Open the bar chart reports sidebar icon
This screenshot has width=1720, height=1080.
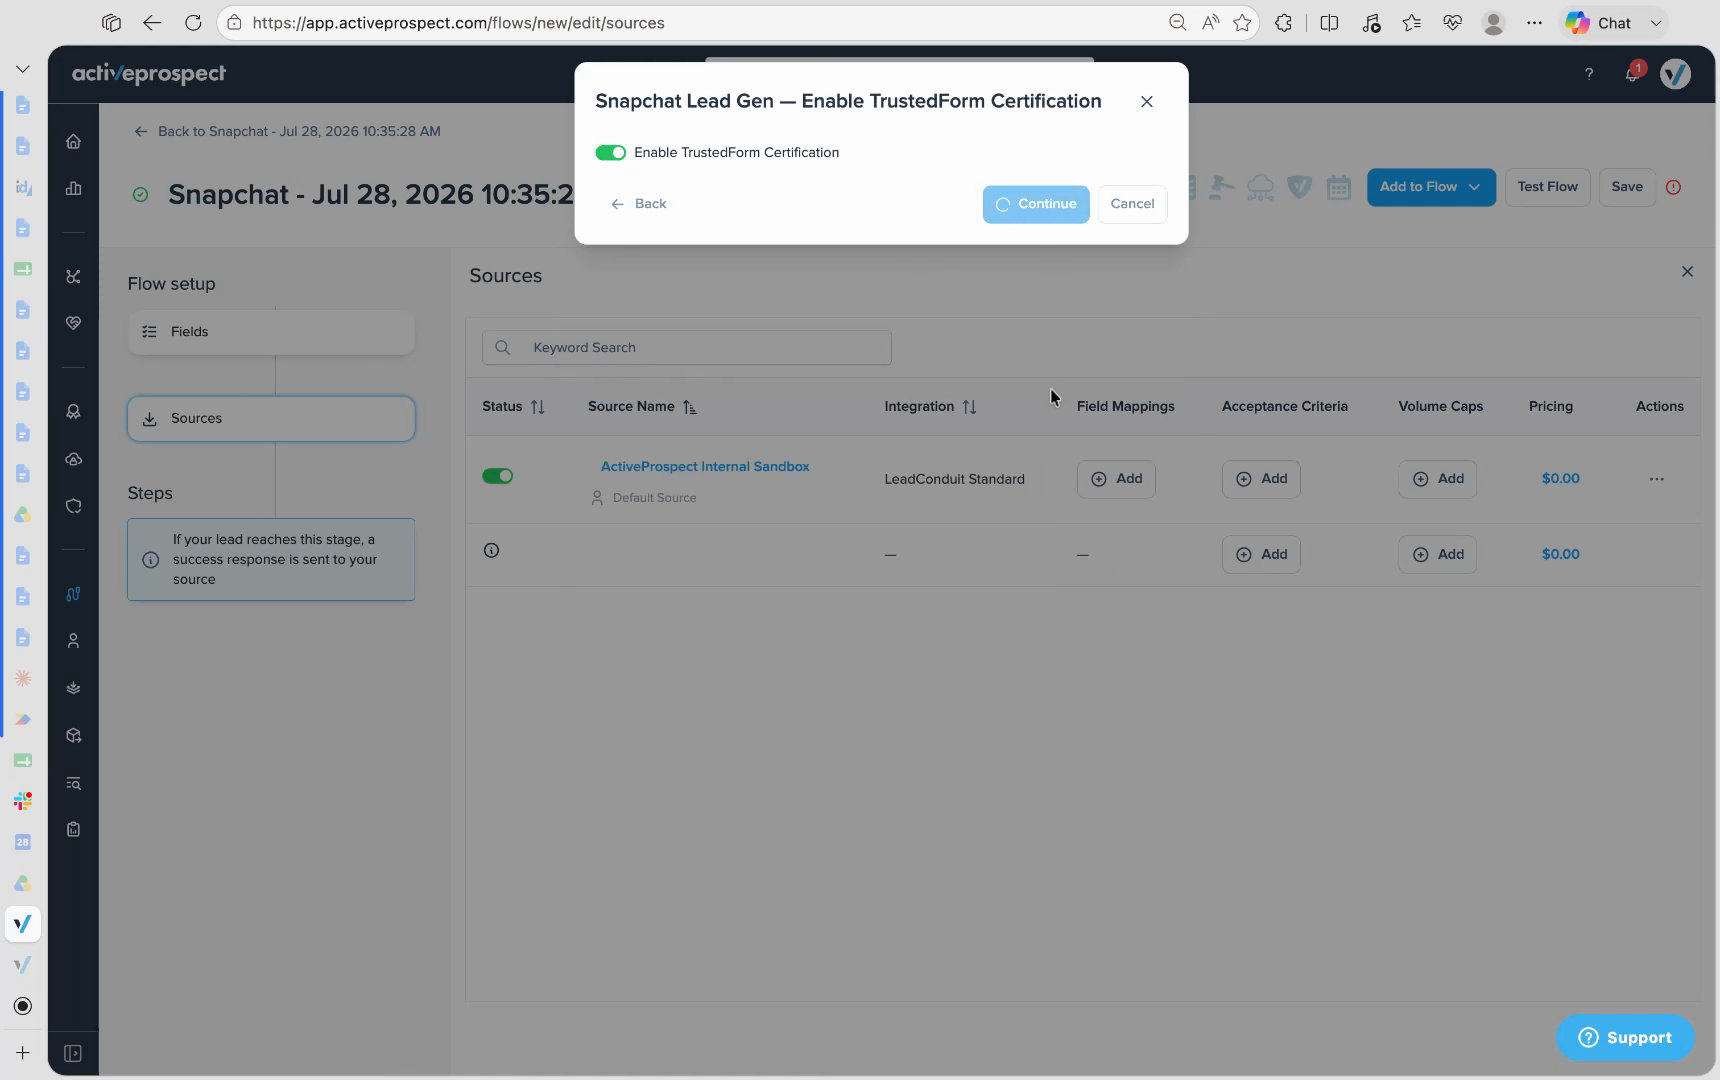click(x=73, y=188)
